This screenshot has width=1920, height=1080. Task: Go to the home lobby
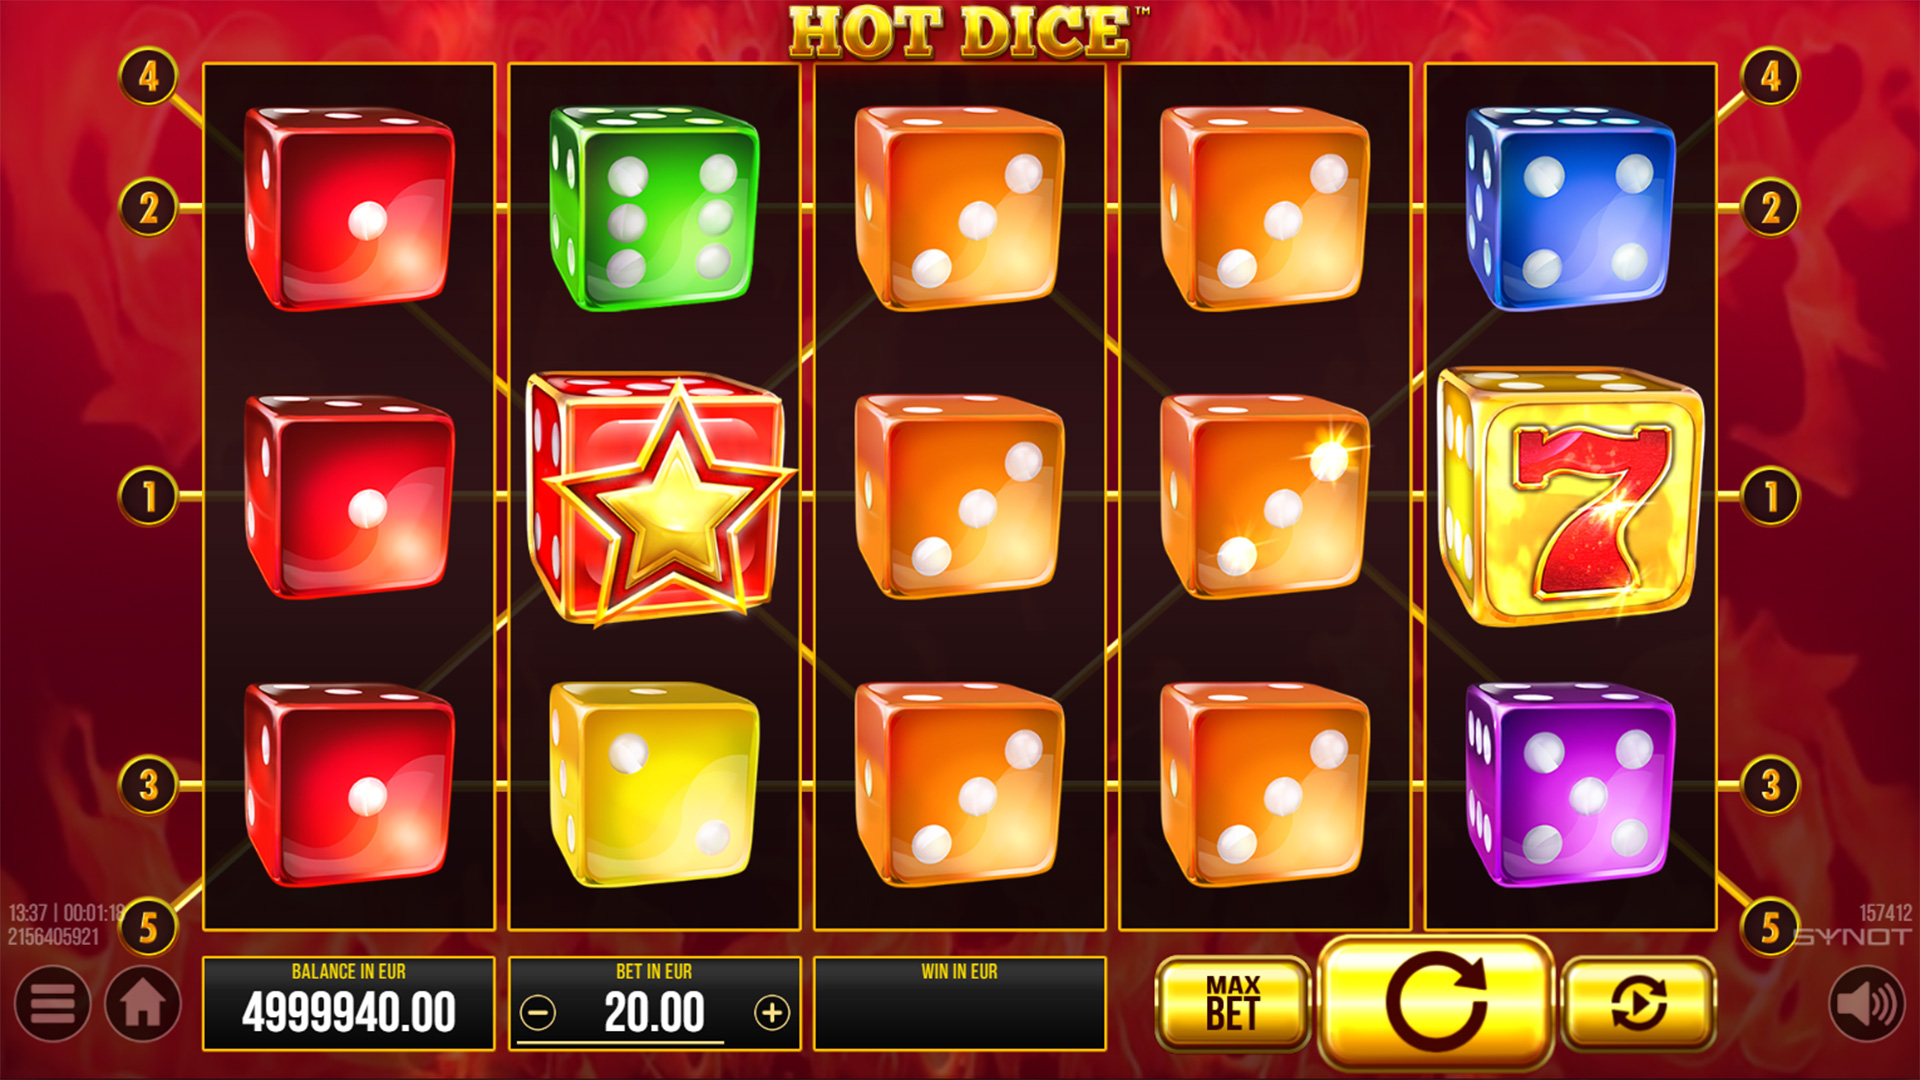coord(143,1003)
